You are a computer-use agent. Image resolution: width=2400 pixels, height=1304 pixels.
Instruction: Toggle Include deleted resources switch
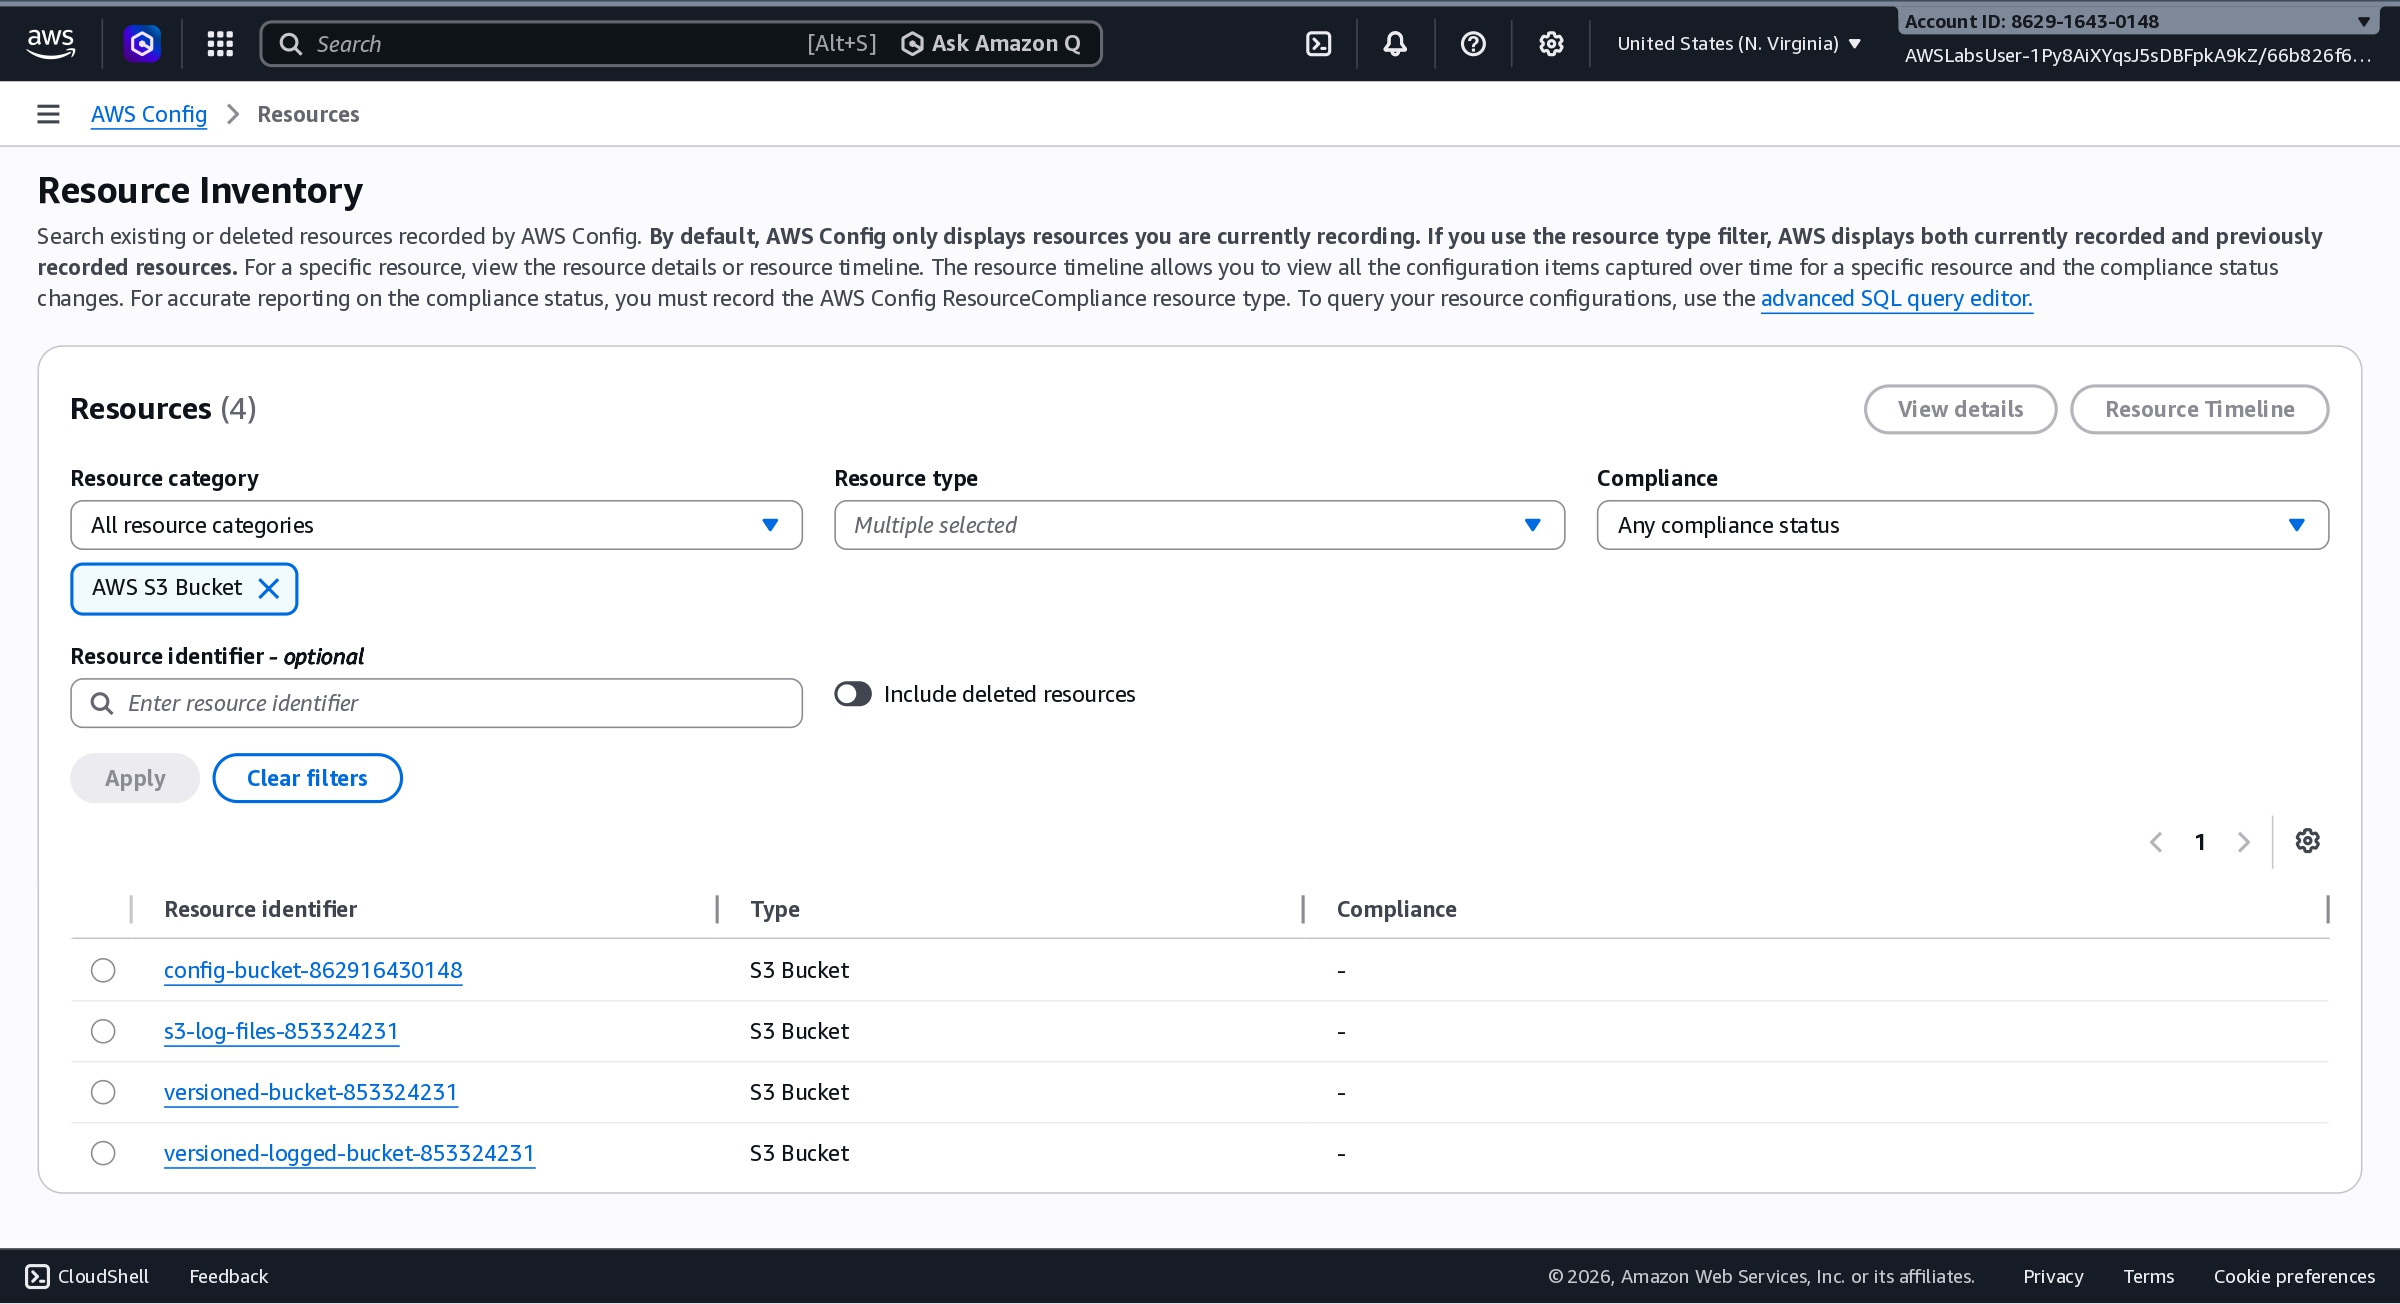853,694
